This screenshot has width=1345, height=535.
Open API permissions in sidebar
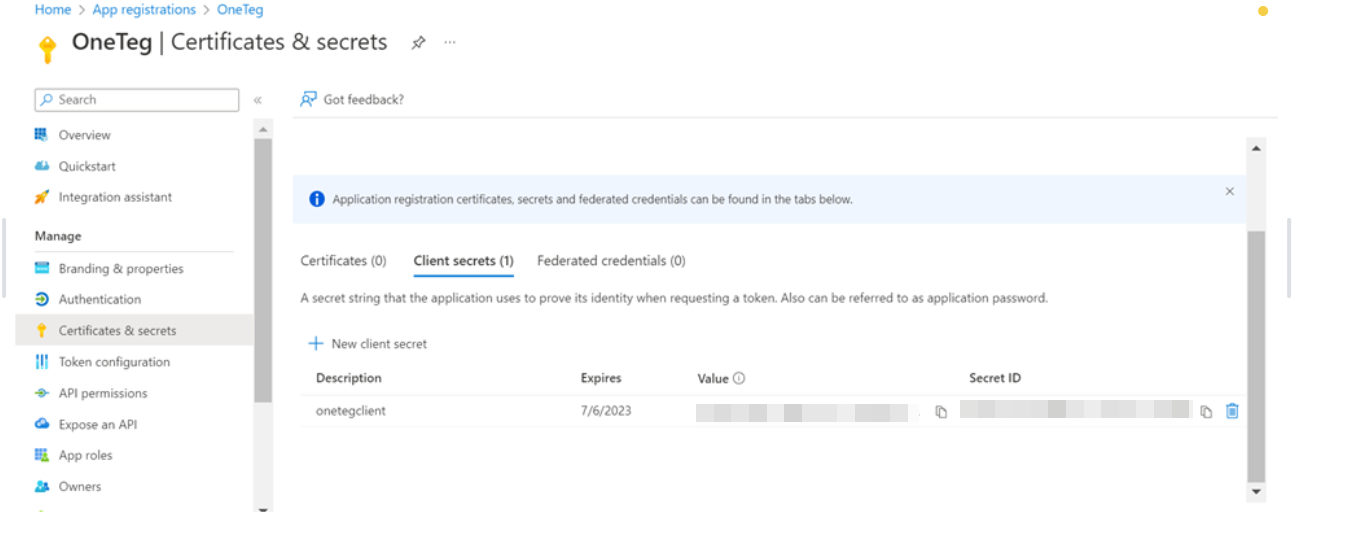(x=103, y=394)
